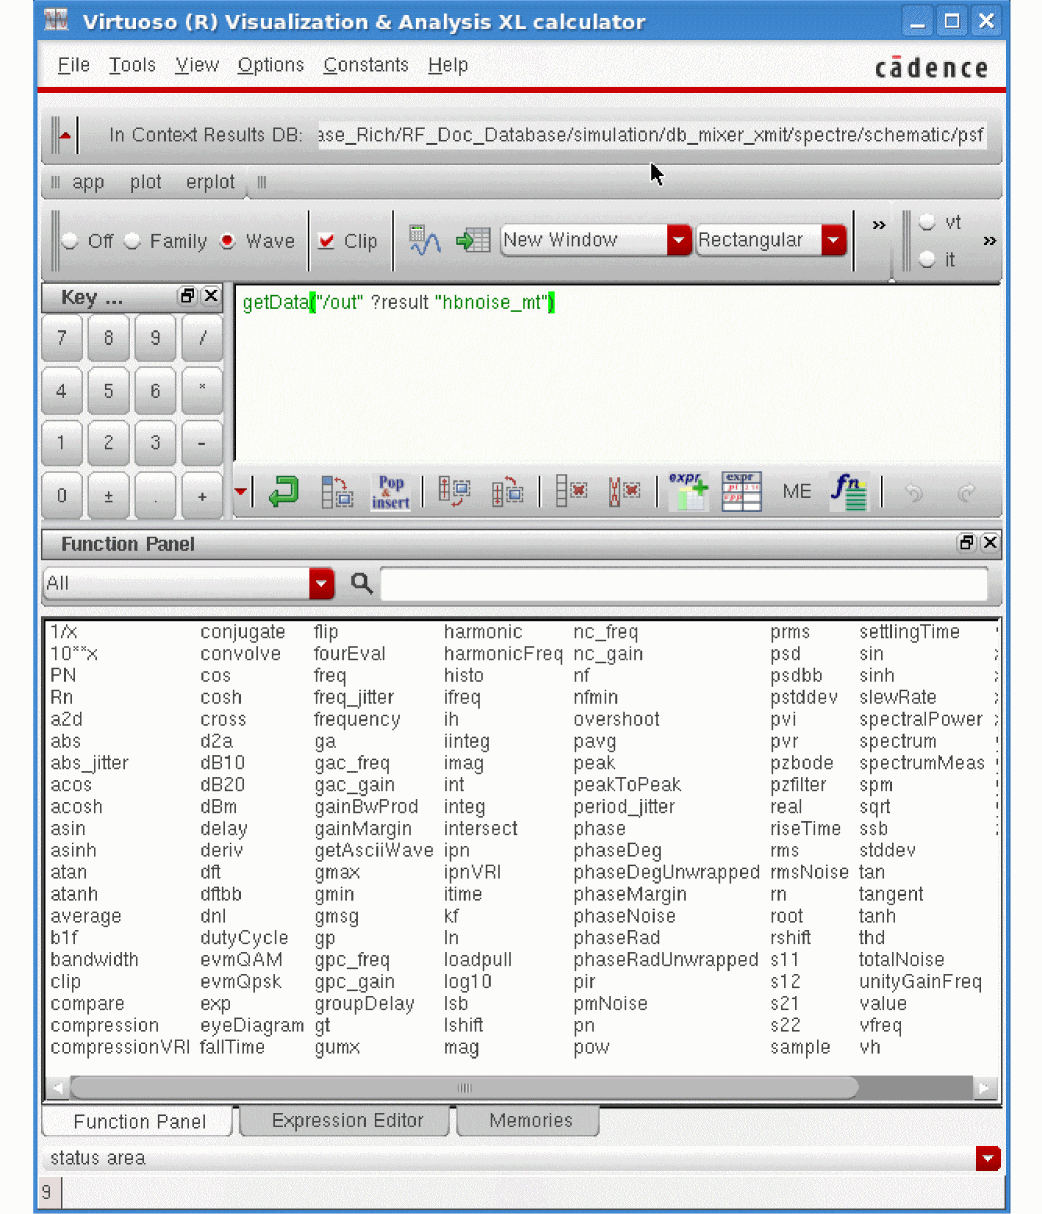The height and width of the screenshot is (1214, 1042).
Task: Open the expression table icon
Action: 741,492
